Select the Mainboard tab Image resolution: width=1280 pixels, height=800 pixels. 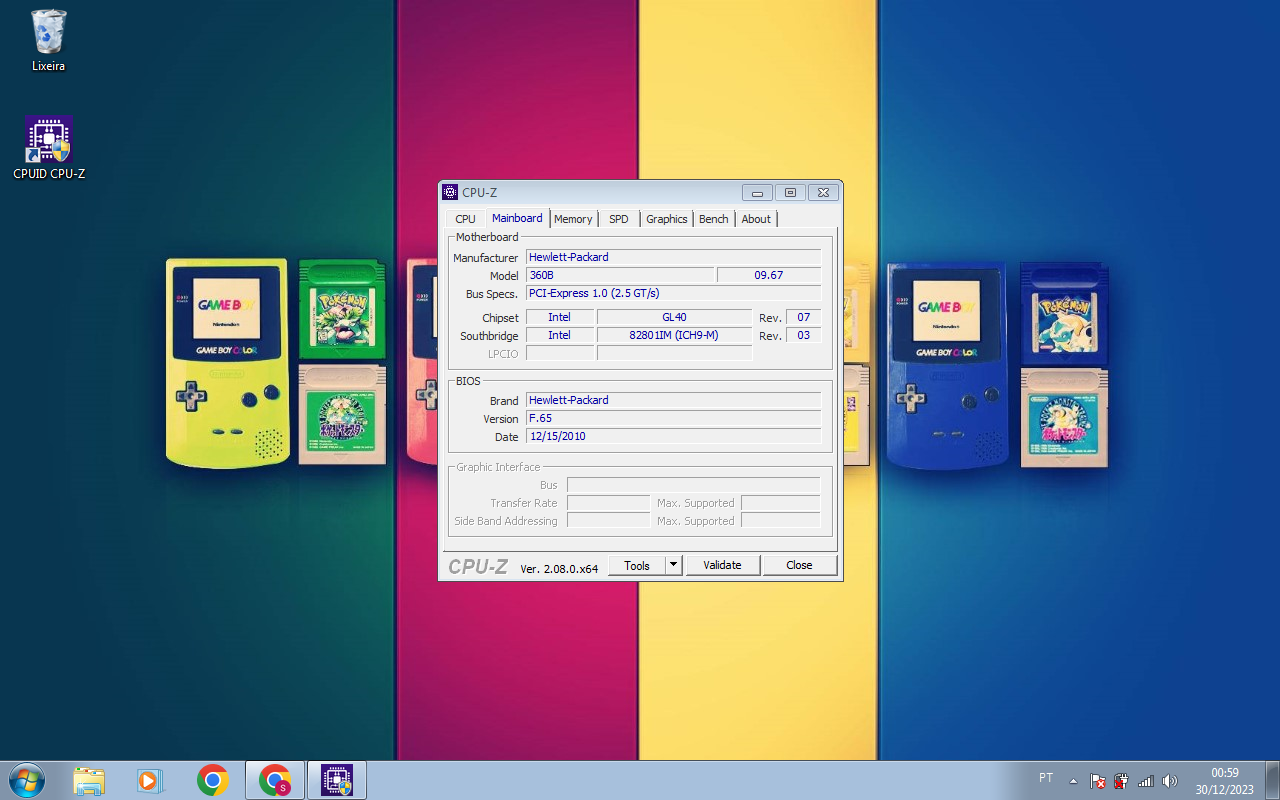click(x=517, y=218)
